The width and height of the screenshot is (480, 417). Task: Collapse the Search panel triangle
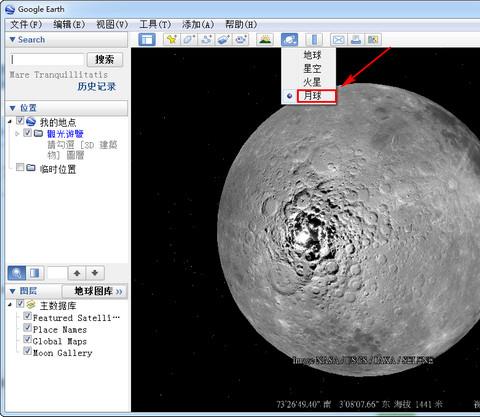[13, 39]
